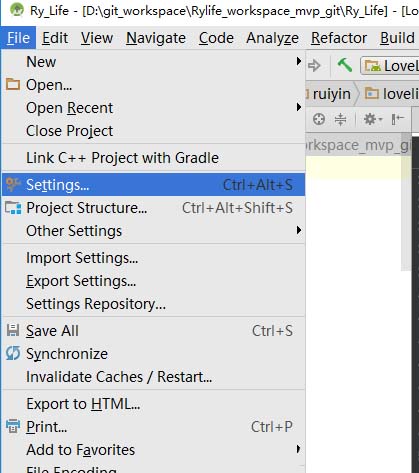
Task: Click the hide panel icon
Action: click(398, 119)
